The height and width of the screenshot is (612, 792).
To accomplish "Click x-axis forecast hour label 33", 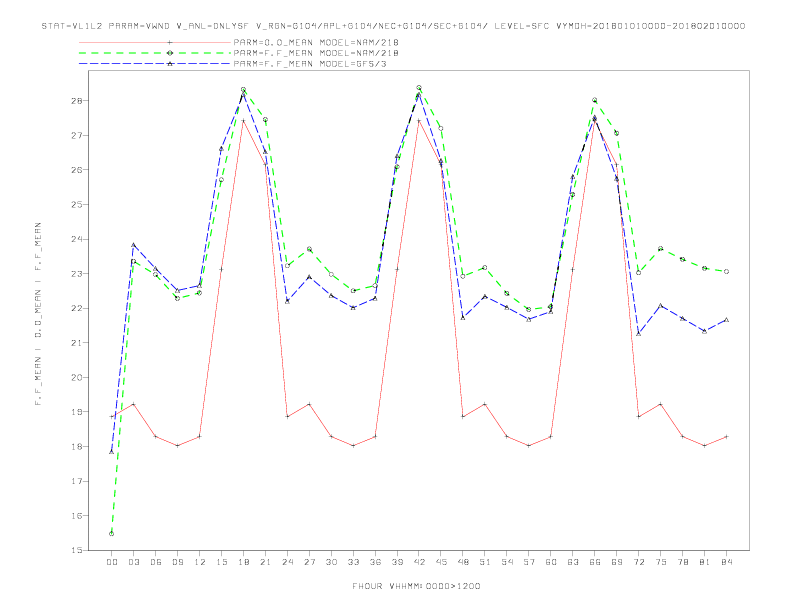I will point(353,562).
